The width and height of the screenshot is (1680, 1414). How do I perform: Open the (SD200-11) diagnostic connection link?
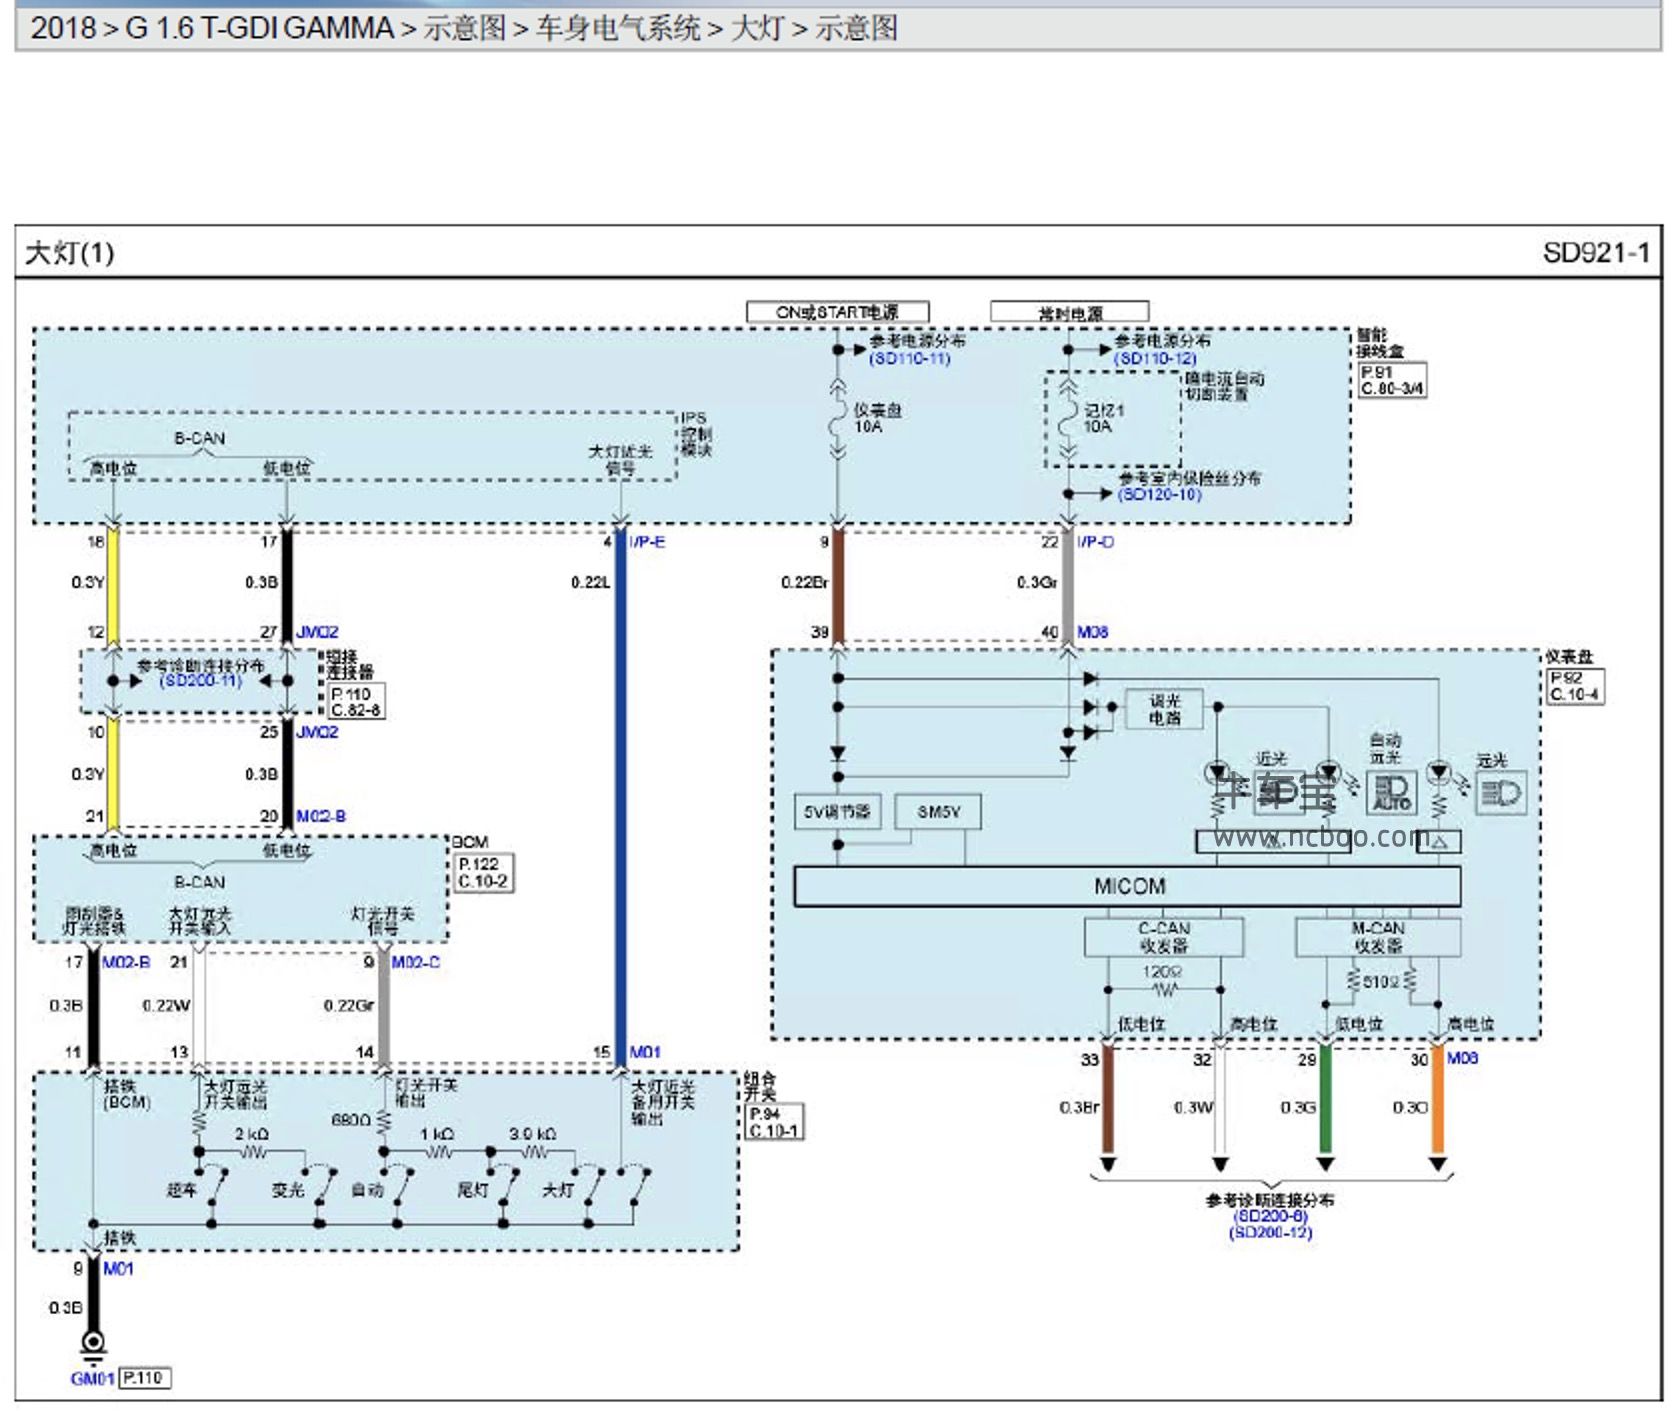coord(201,681)
